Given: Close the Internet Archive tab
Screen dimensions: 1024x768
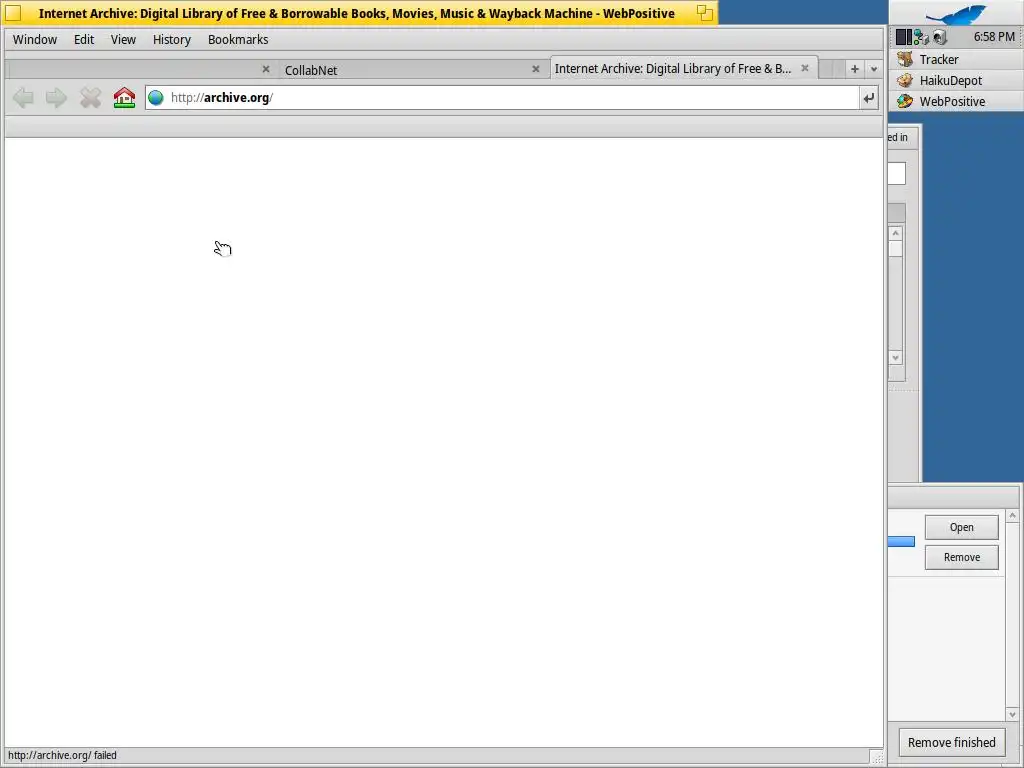Looking at the screenshot, I should pos(805,68).
